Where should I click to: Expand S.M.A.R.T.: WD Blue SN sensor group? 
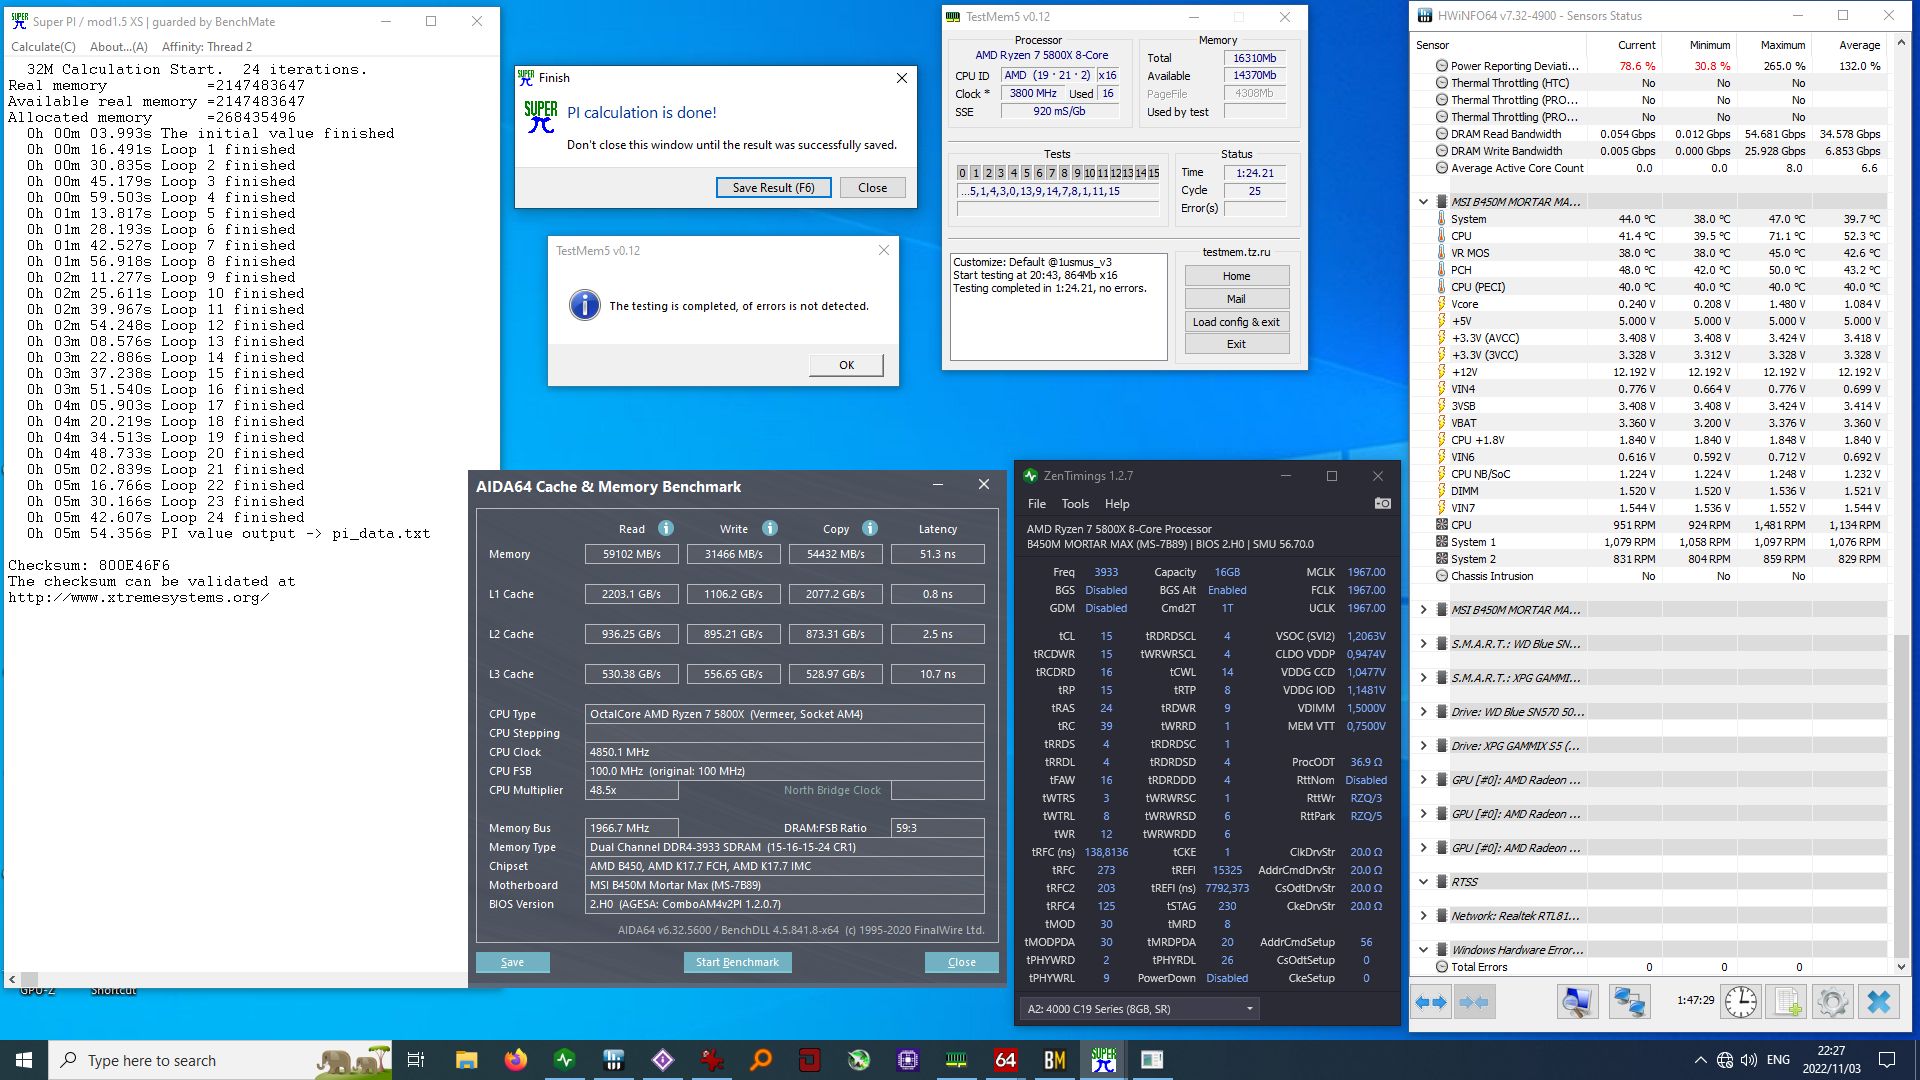tap(1424, 644)
